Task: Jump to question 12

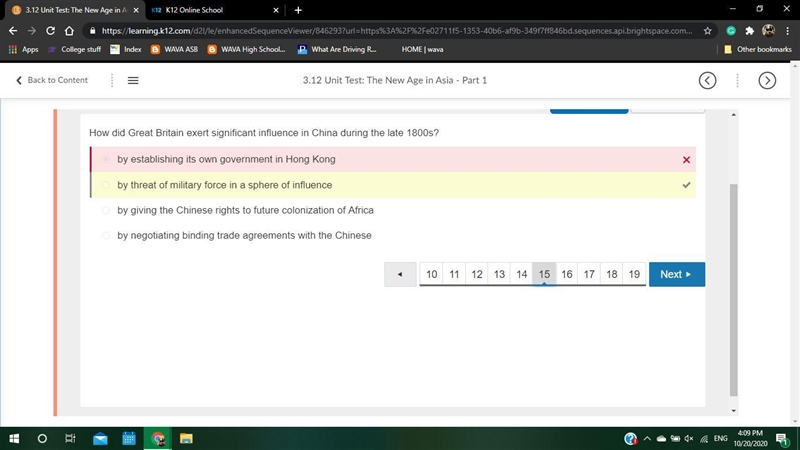Action: [x=477, y=274]
